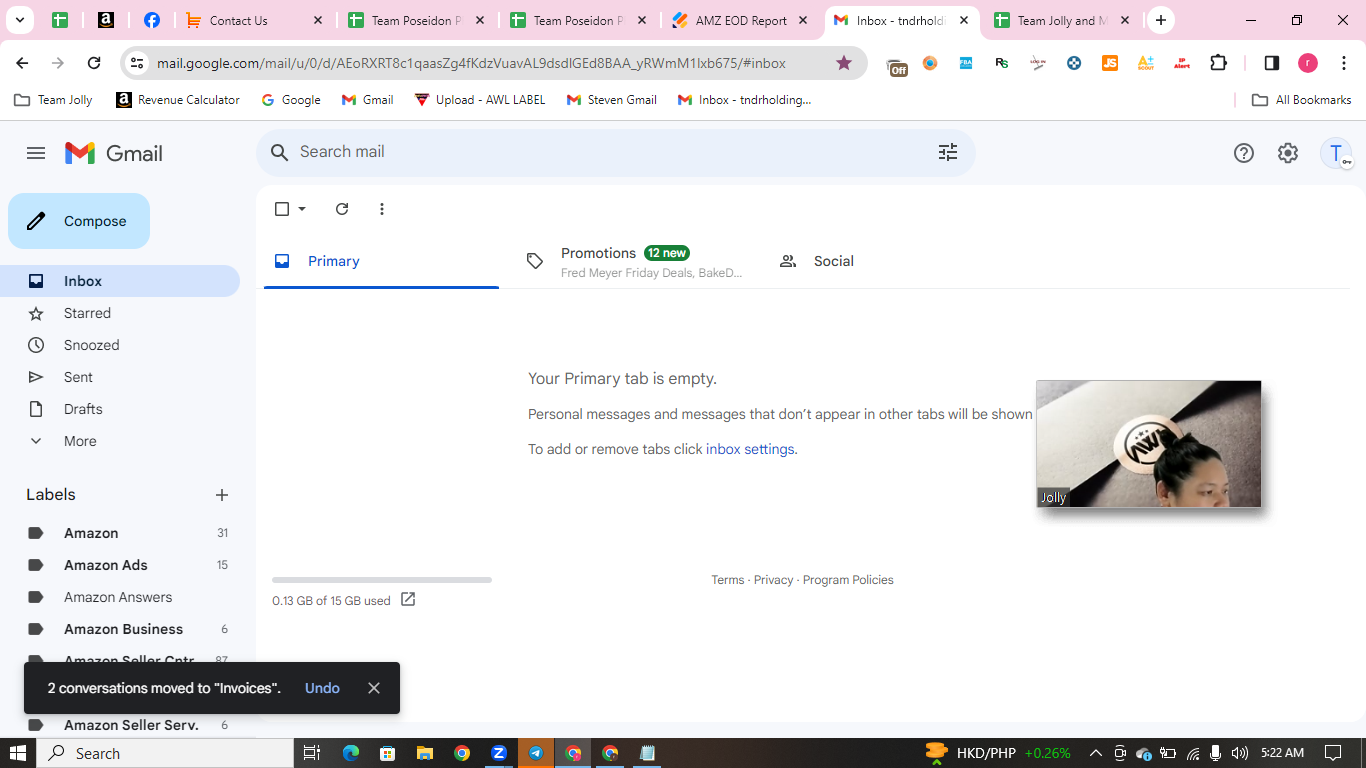Open the Gmail main menu hamburger
The width and height of the screenshot is (1366, 768).
coord(36,153)
